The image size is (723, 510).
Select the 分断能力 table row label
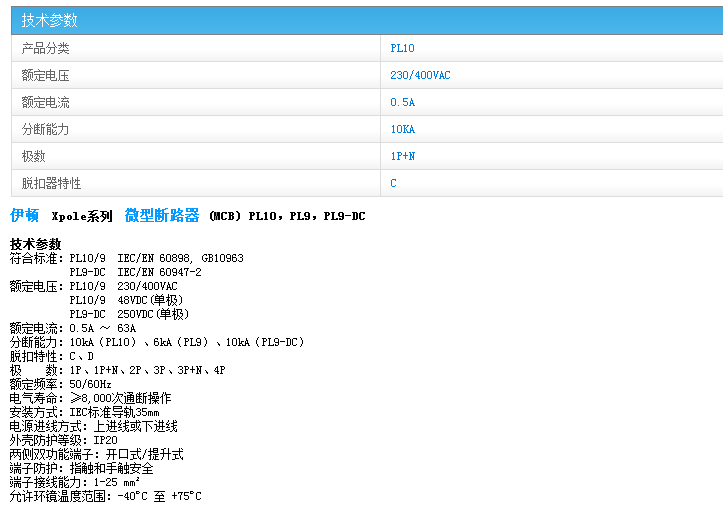point(46,129)
